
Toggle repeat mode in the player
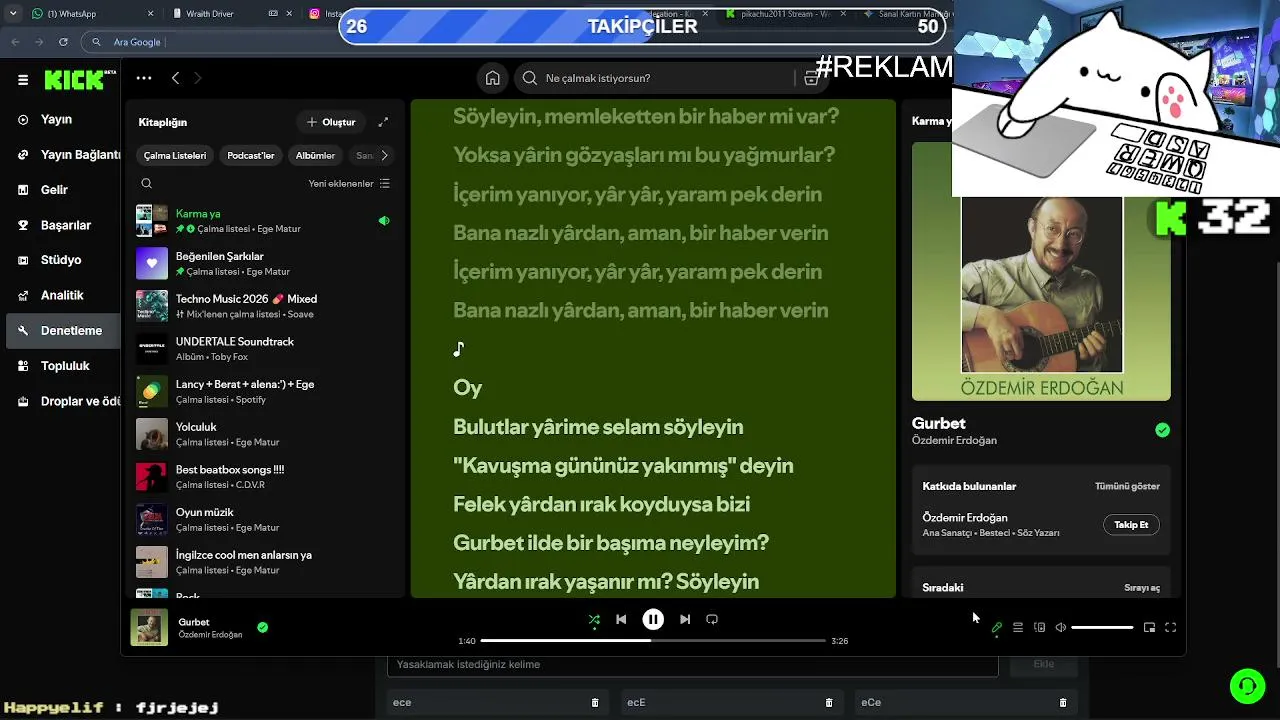coord(712,620)
